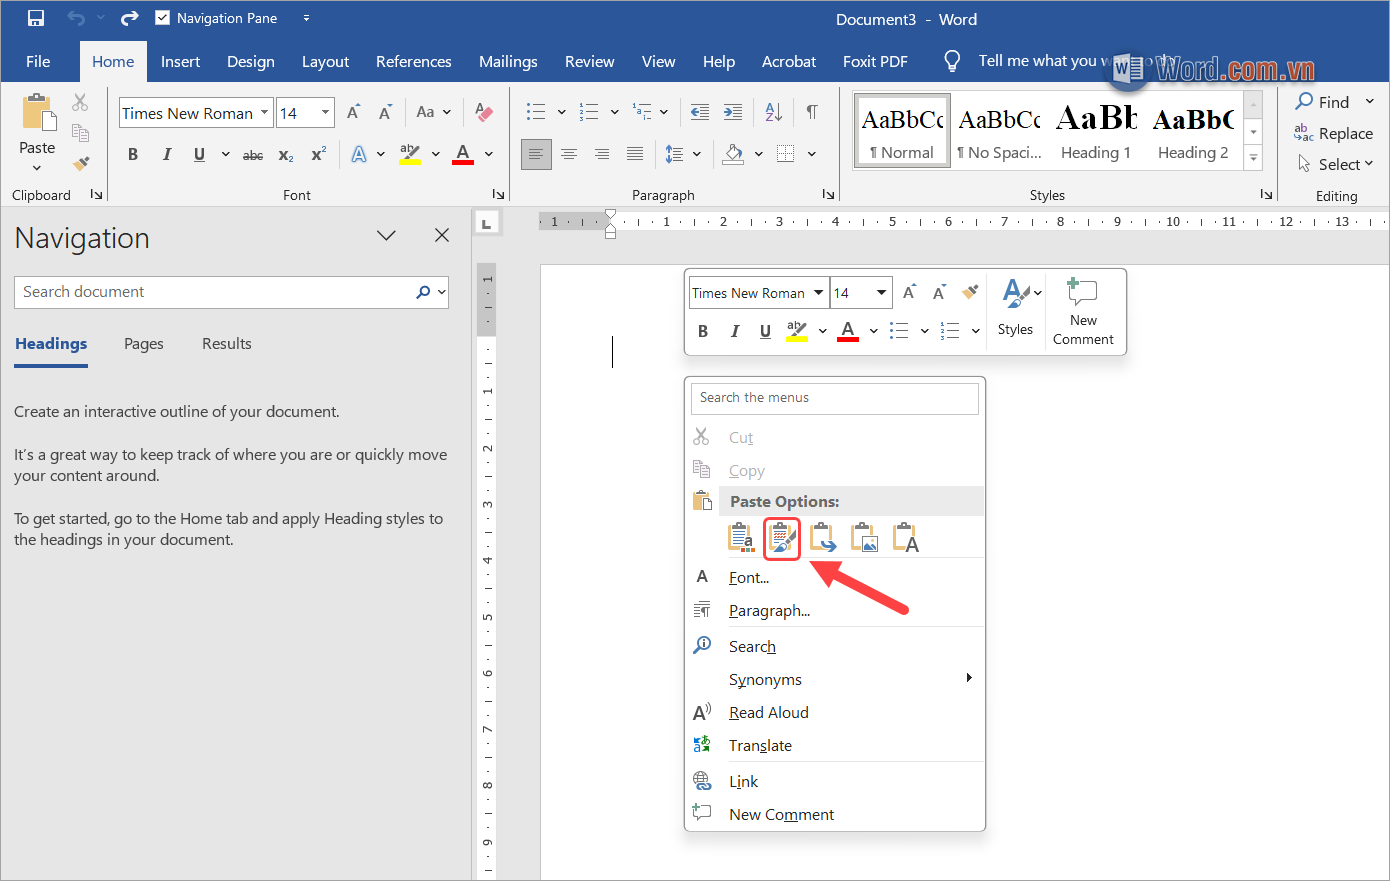Click Replace in the Editing group
This screenshot has width=1390, height=881.
tap(1333, 133)
